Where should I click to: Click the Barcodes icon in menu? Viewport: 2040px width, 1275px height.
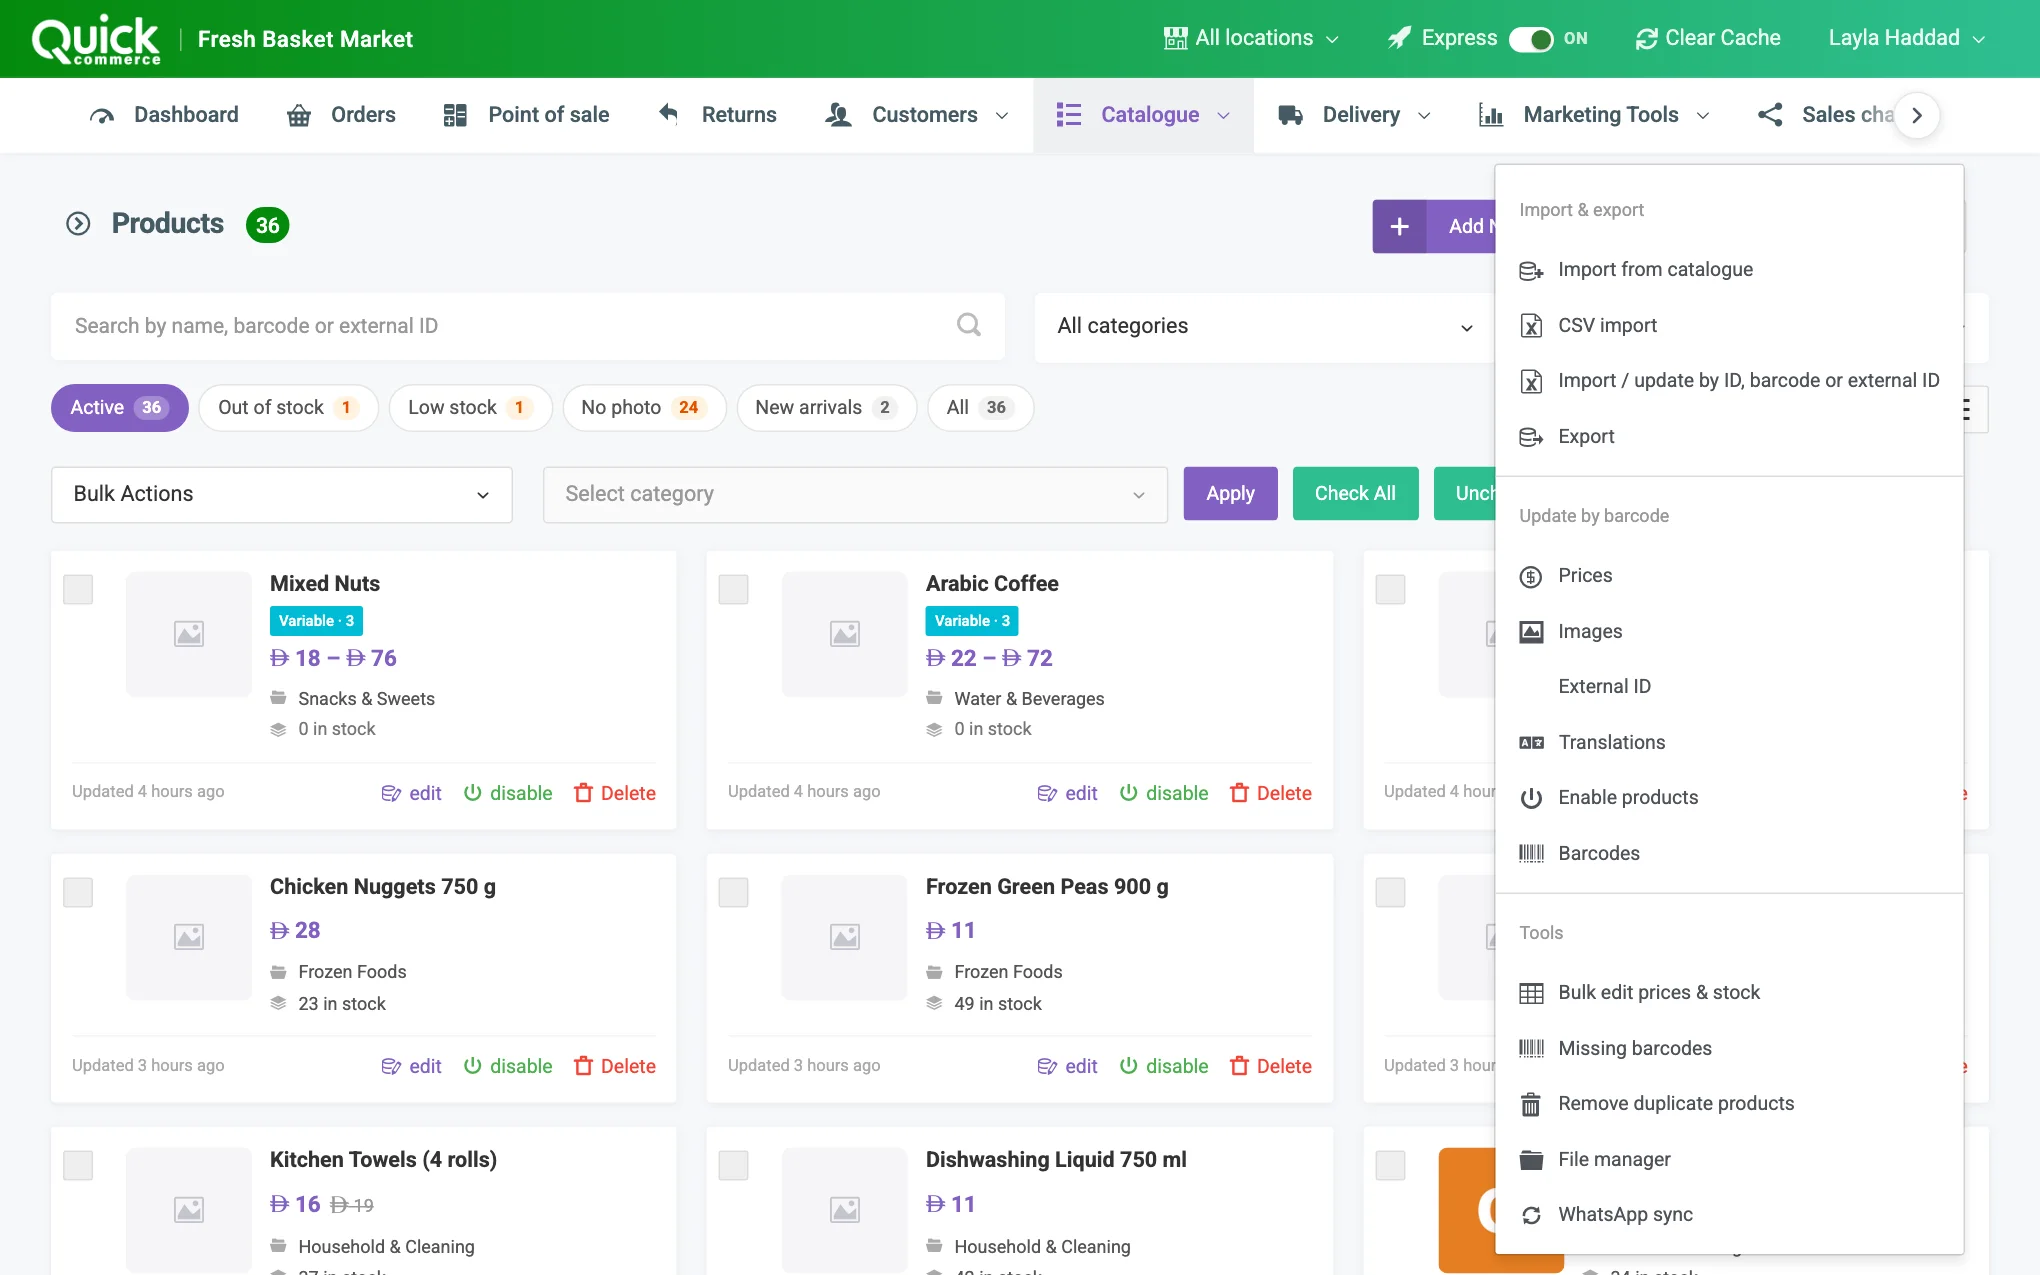pos(1531,853)
